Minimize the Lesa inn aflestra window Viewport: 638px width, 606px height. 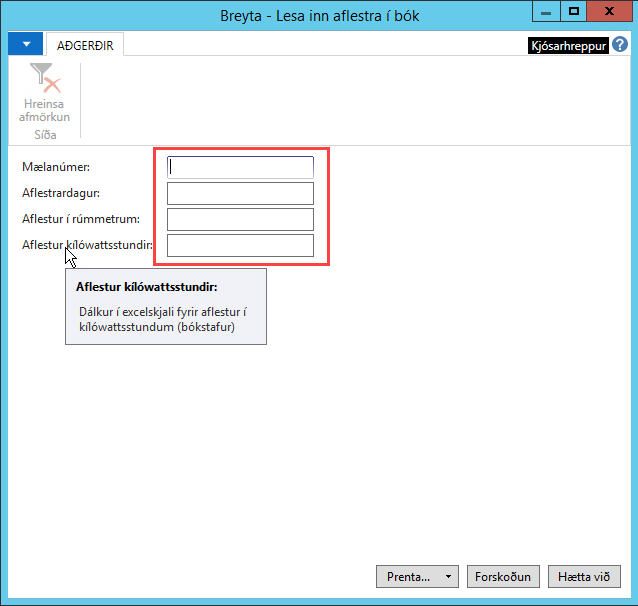545,11
